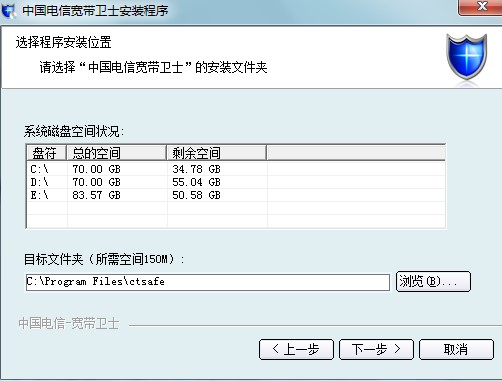This screenshot has width=502, height=381.
Task: Sort by the 盘符 column header
Action: pyautogui.click(x=47, y=153)
